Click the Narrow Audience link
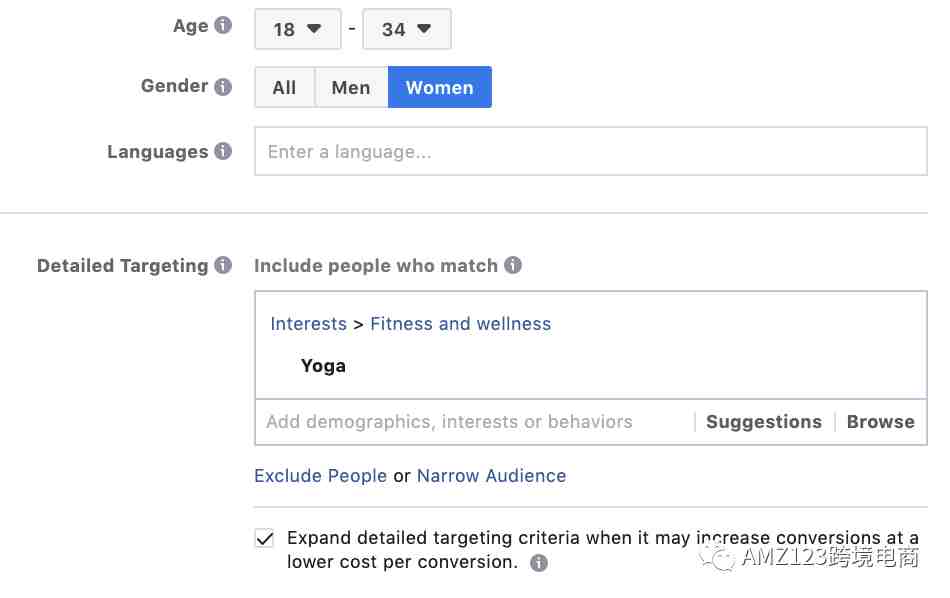 tap(491, 476)
